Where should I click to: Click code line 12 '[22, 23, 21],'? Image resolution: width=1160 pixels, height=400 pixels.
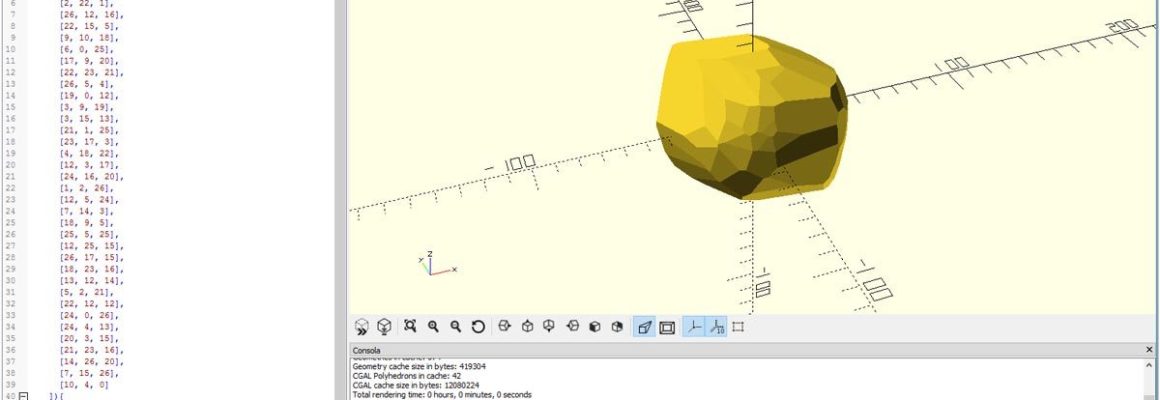pos(91,72)
